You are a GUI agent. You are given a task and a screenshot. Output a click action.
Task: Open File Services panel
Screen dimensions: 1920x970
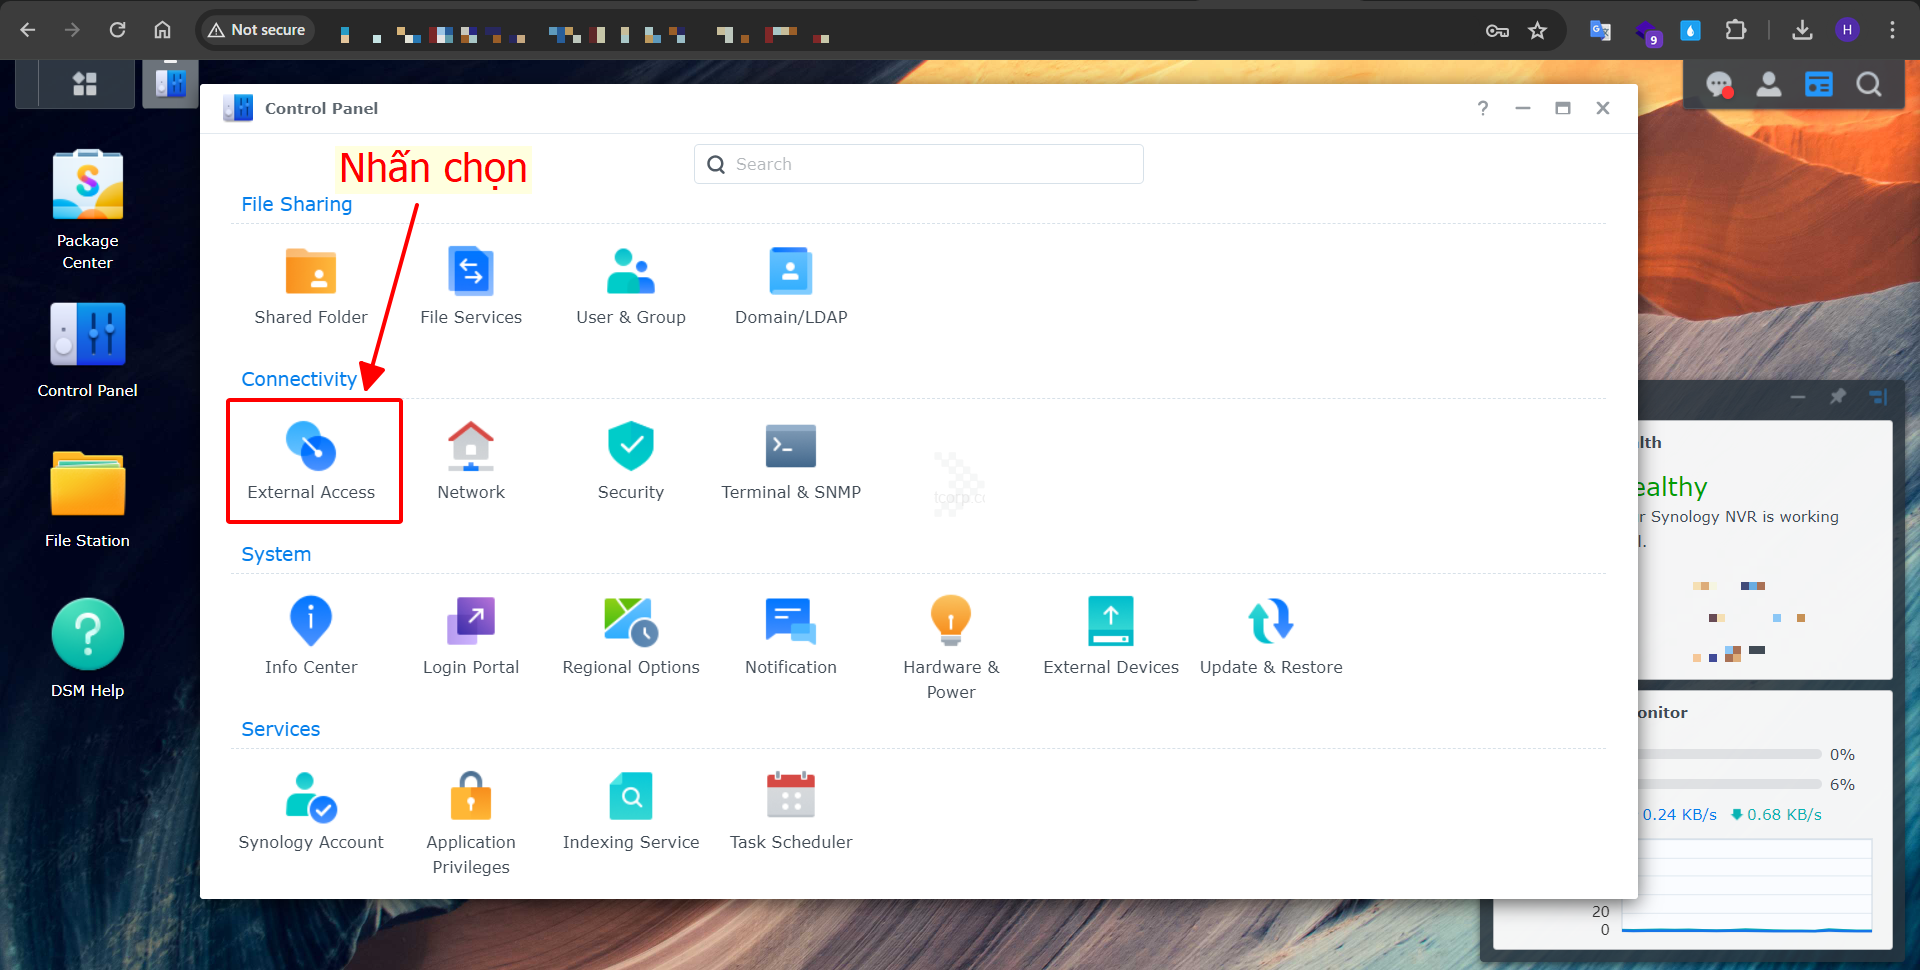tap(471, 286)
